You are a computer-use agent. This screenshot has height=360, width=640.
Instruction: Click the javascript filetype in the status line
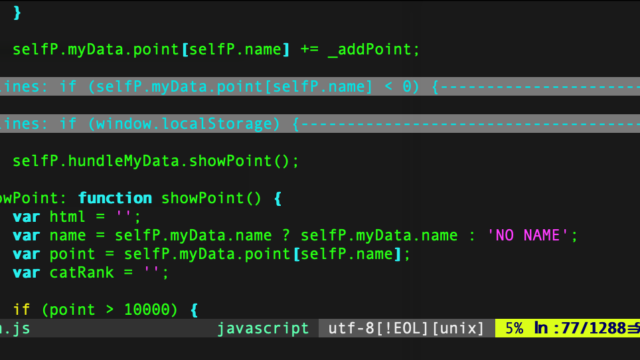[x=263, y=329]
